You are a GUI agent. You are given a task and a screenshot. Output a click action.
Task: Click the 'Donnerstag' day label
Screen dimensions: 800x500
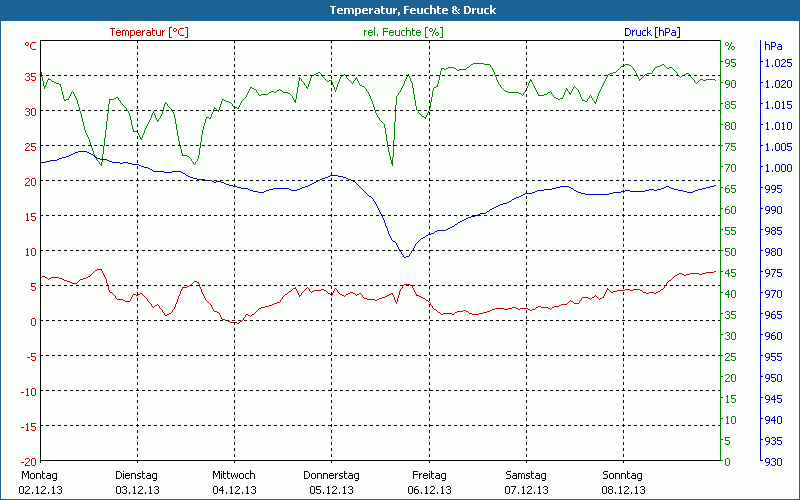(x=331, y=475)
